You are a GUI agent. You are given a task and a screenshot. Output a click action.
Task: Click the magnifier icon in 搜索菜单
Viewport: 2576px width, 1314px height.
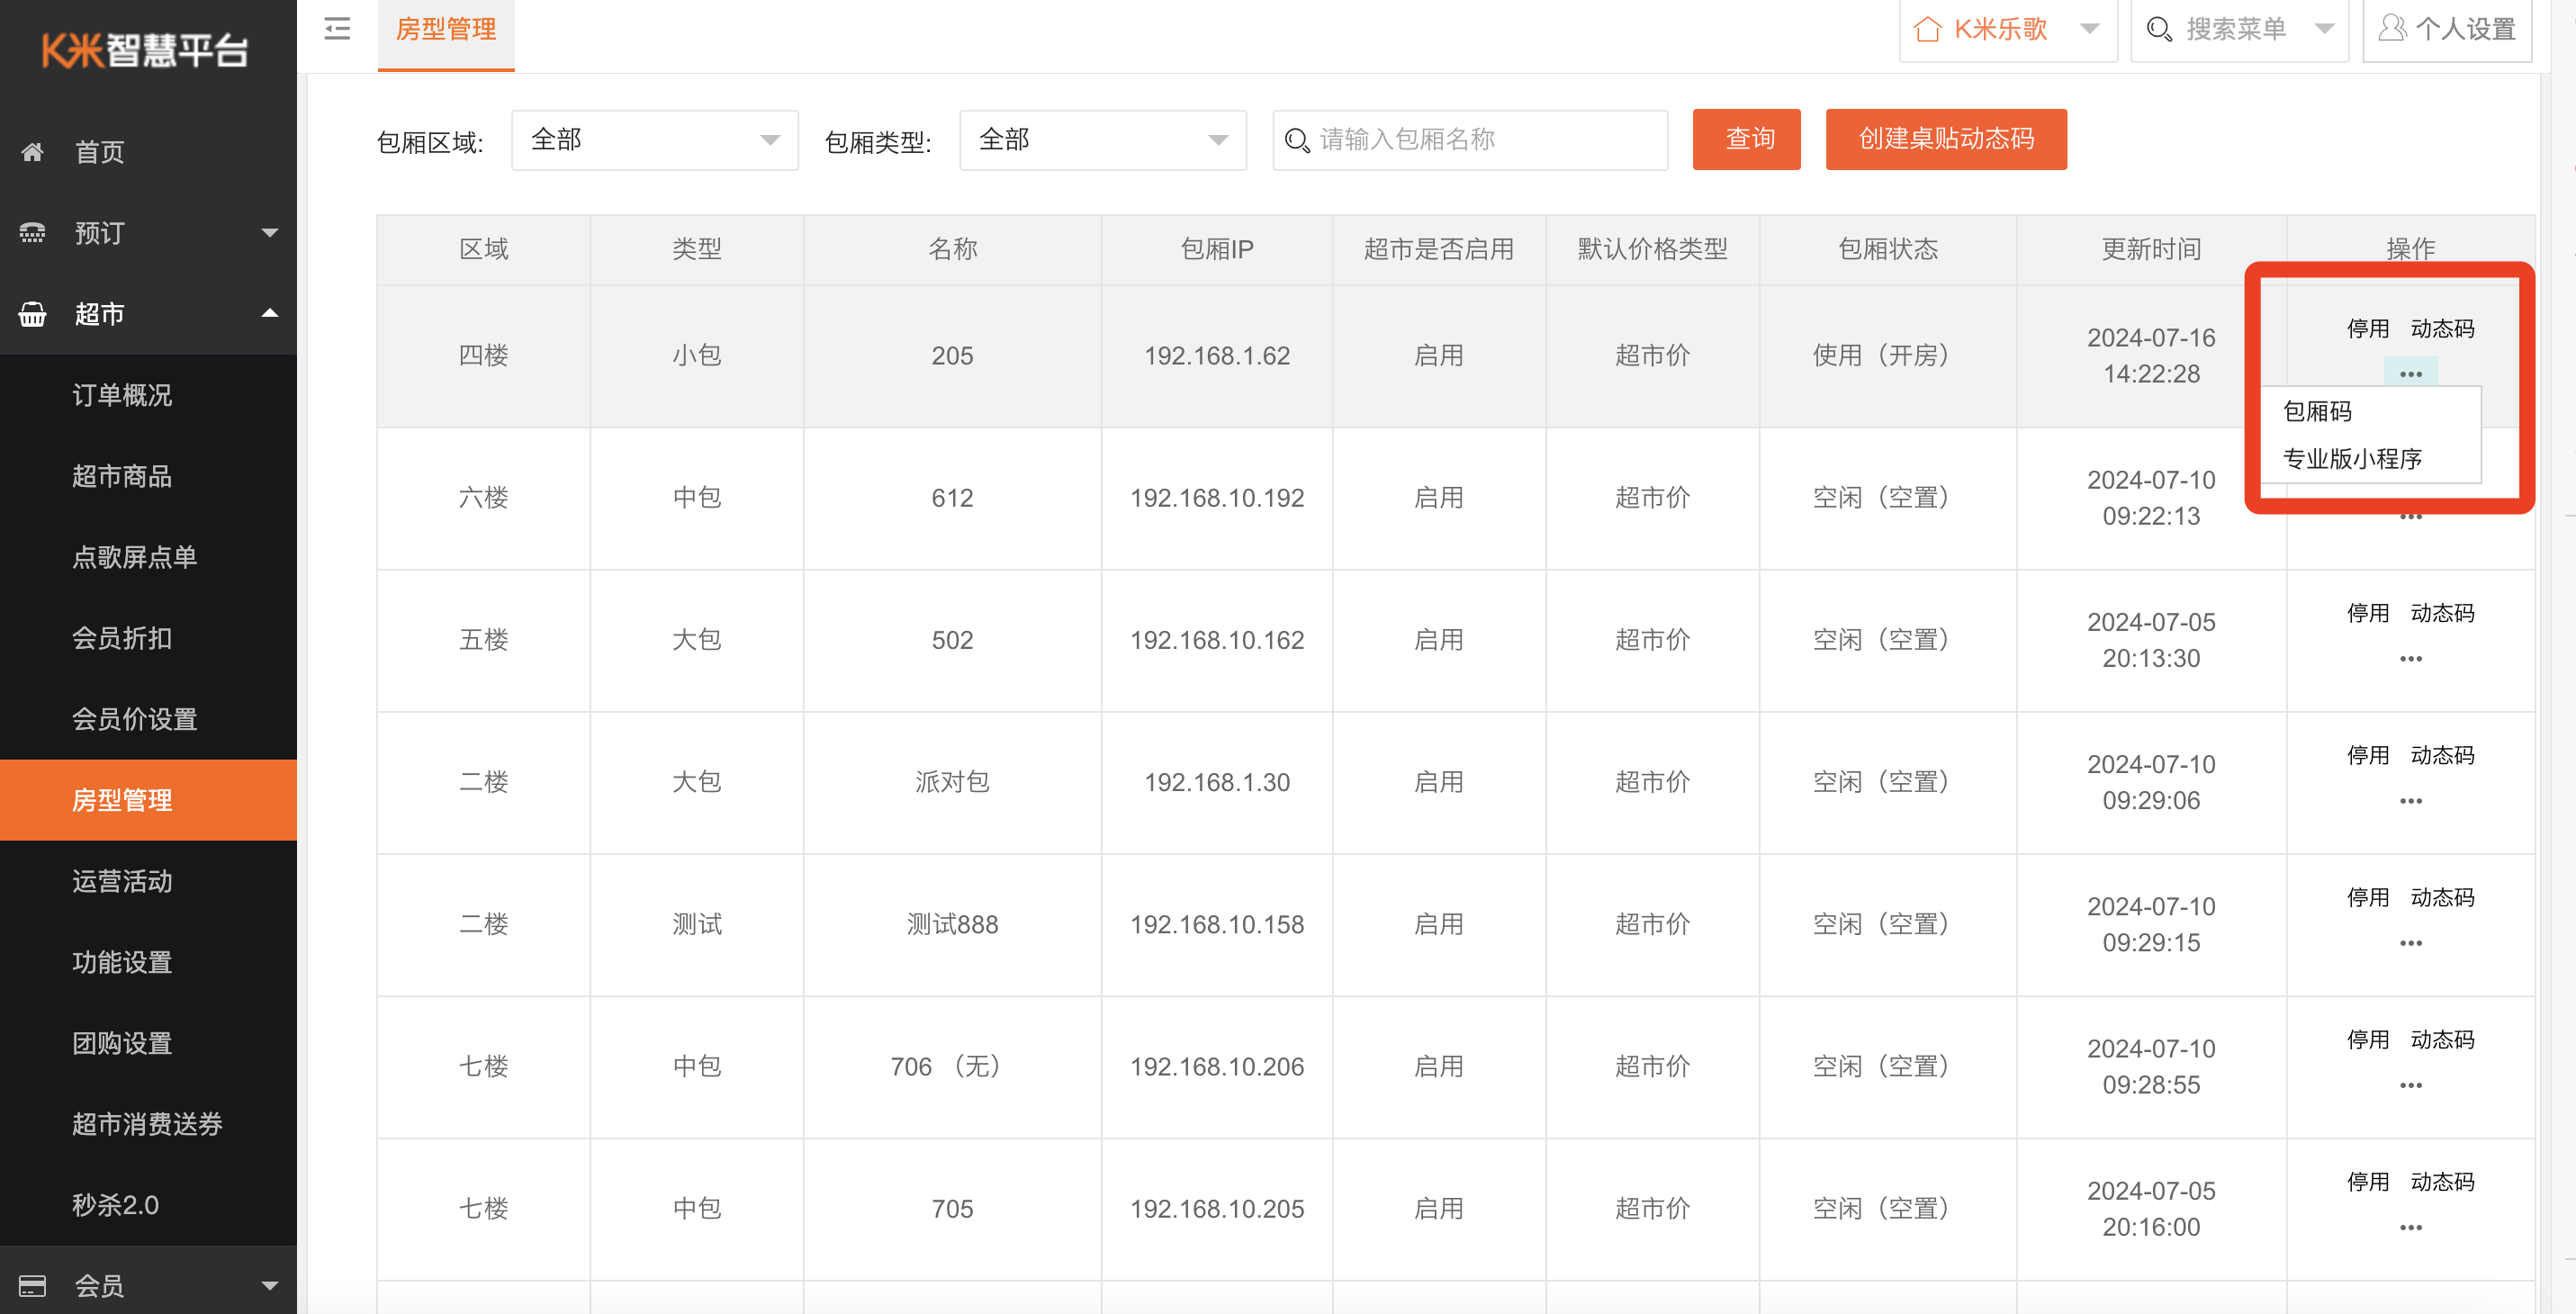(2158, 29)
